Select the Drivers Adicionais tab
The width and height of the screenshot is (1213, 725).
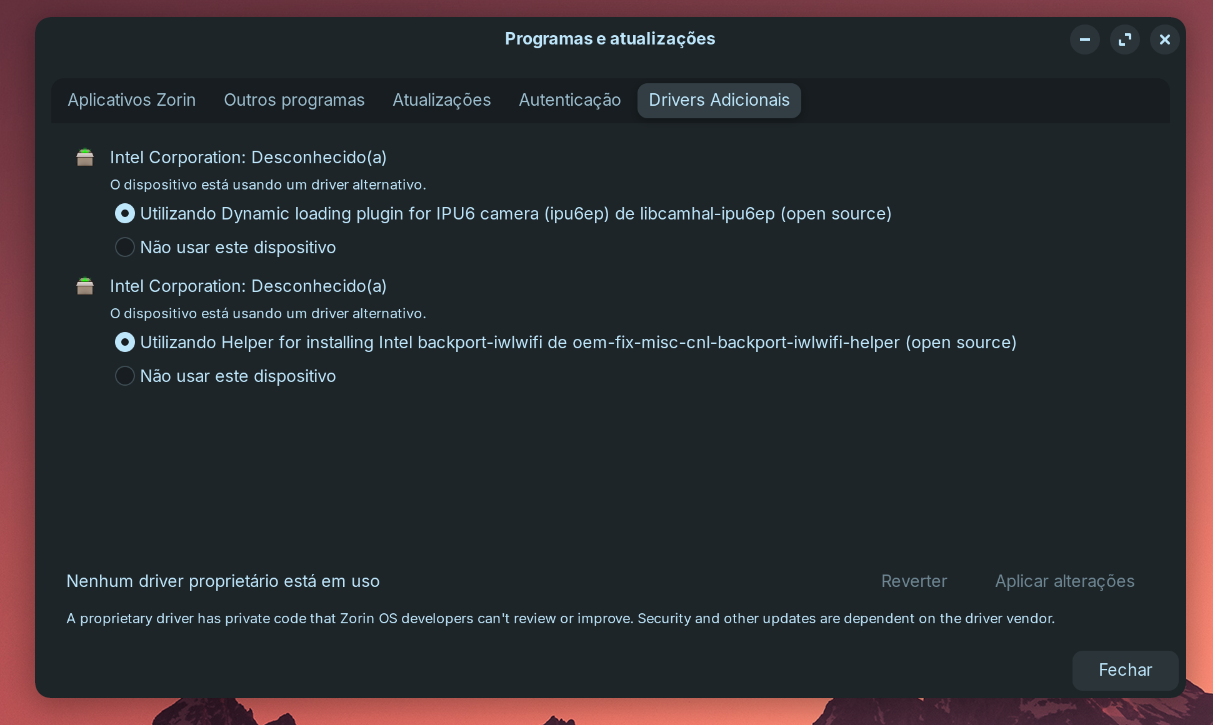click(719, 100)
